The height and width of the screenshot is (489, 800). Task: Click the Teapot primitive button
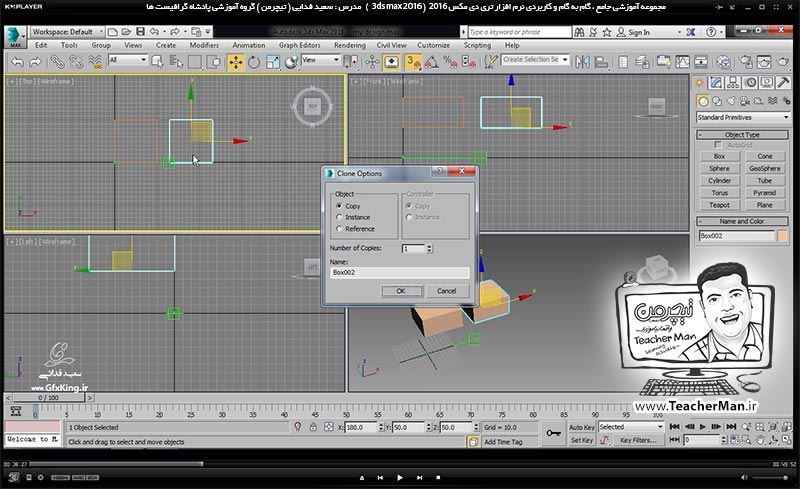[719, 205]
